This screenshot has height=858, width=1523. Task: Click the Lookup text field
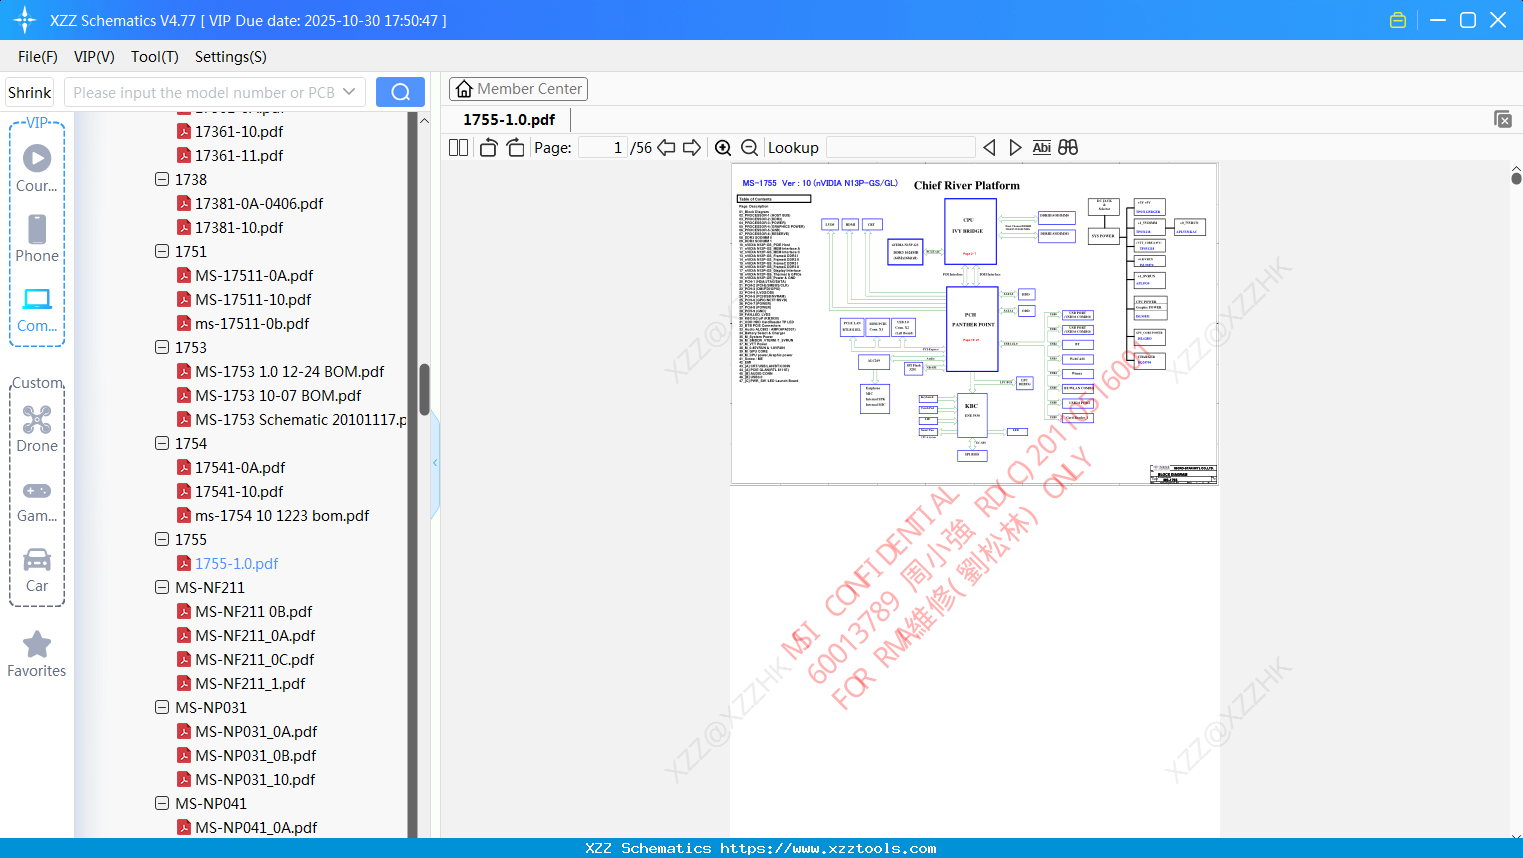tap(901, 147)
